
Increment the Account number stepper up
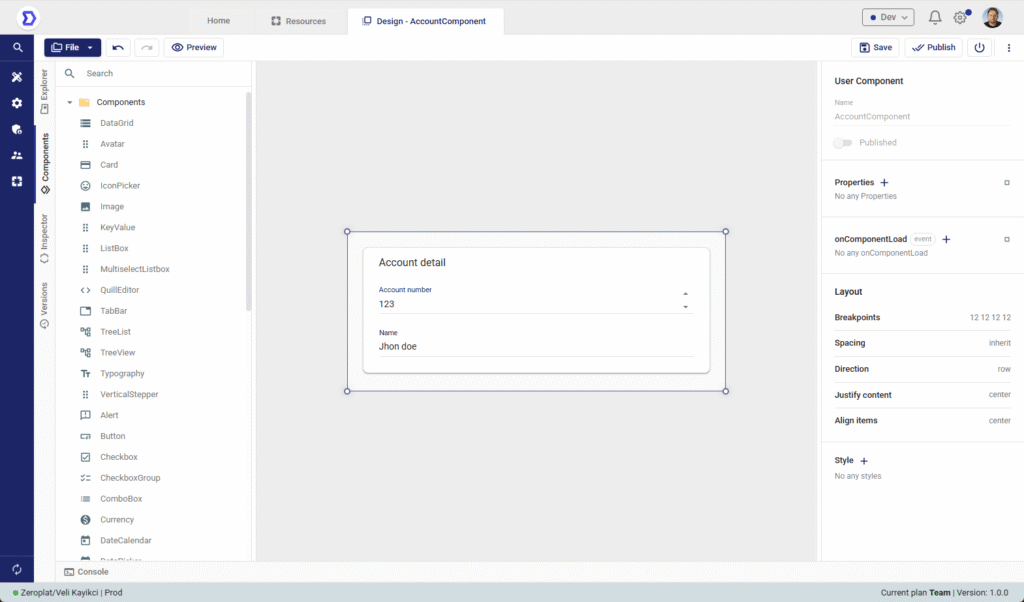(685, 294)
